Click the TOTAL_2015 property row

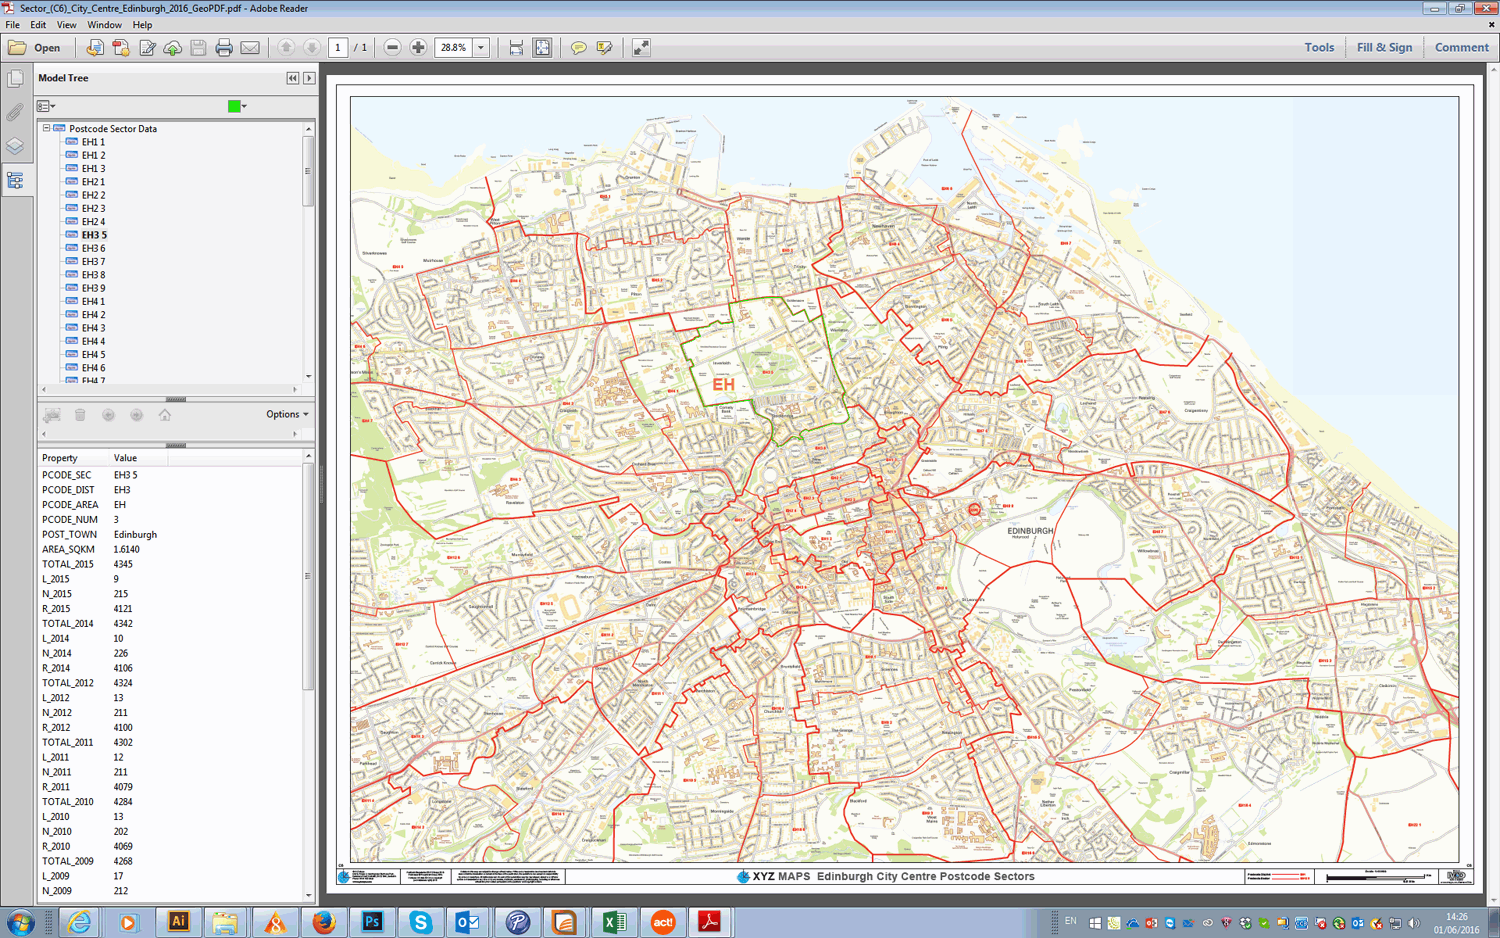[170, 564]
